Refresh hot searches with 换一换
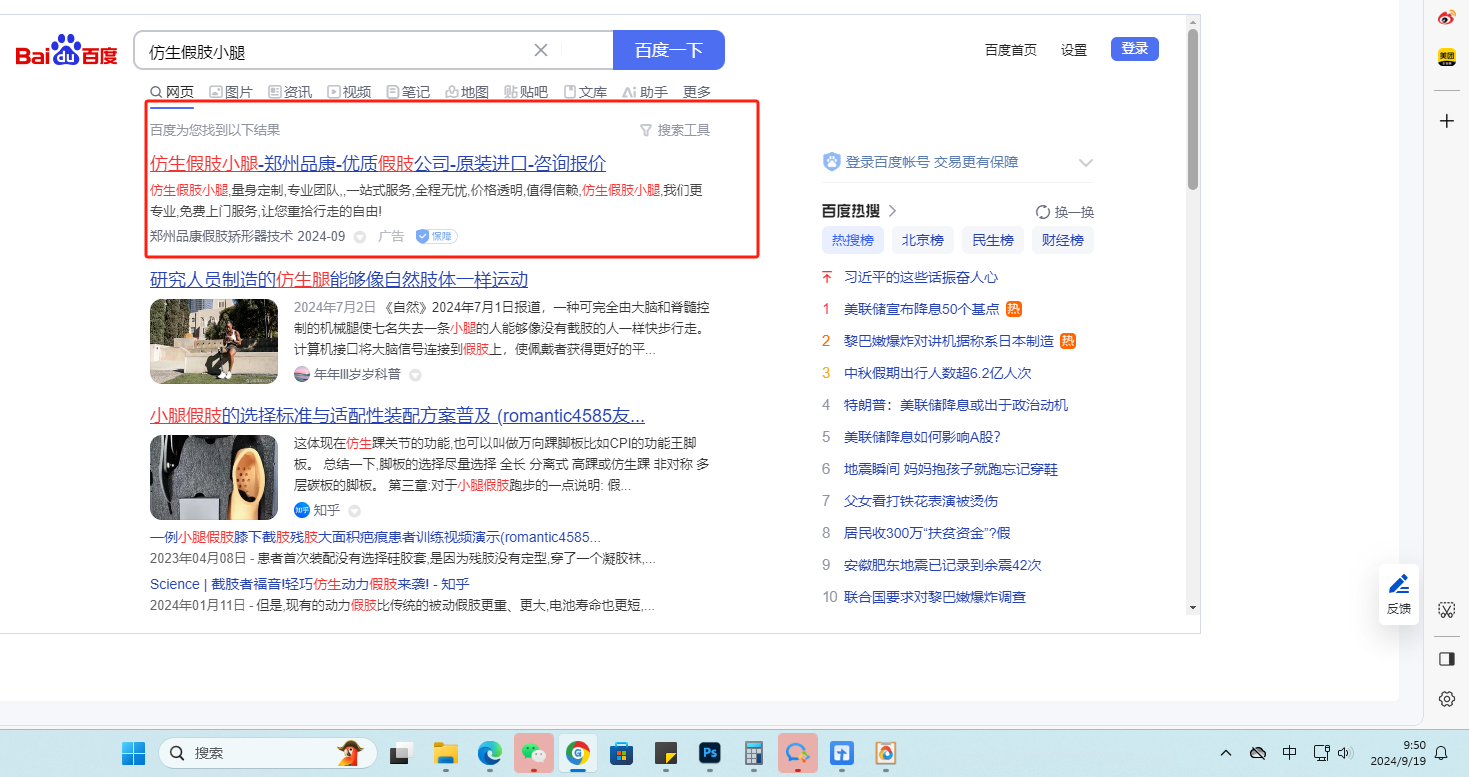Screen dimensions: 1469x777 point(1065,211)
